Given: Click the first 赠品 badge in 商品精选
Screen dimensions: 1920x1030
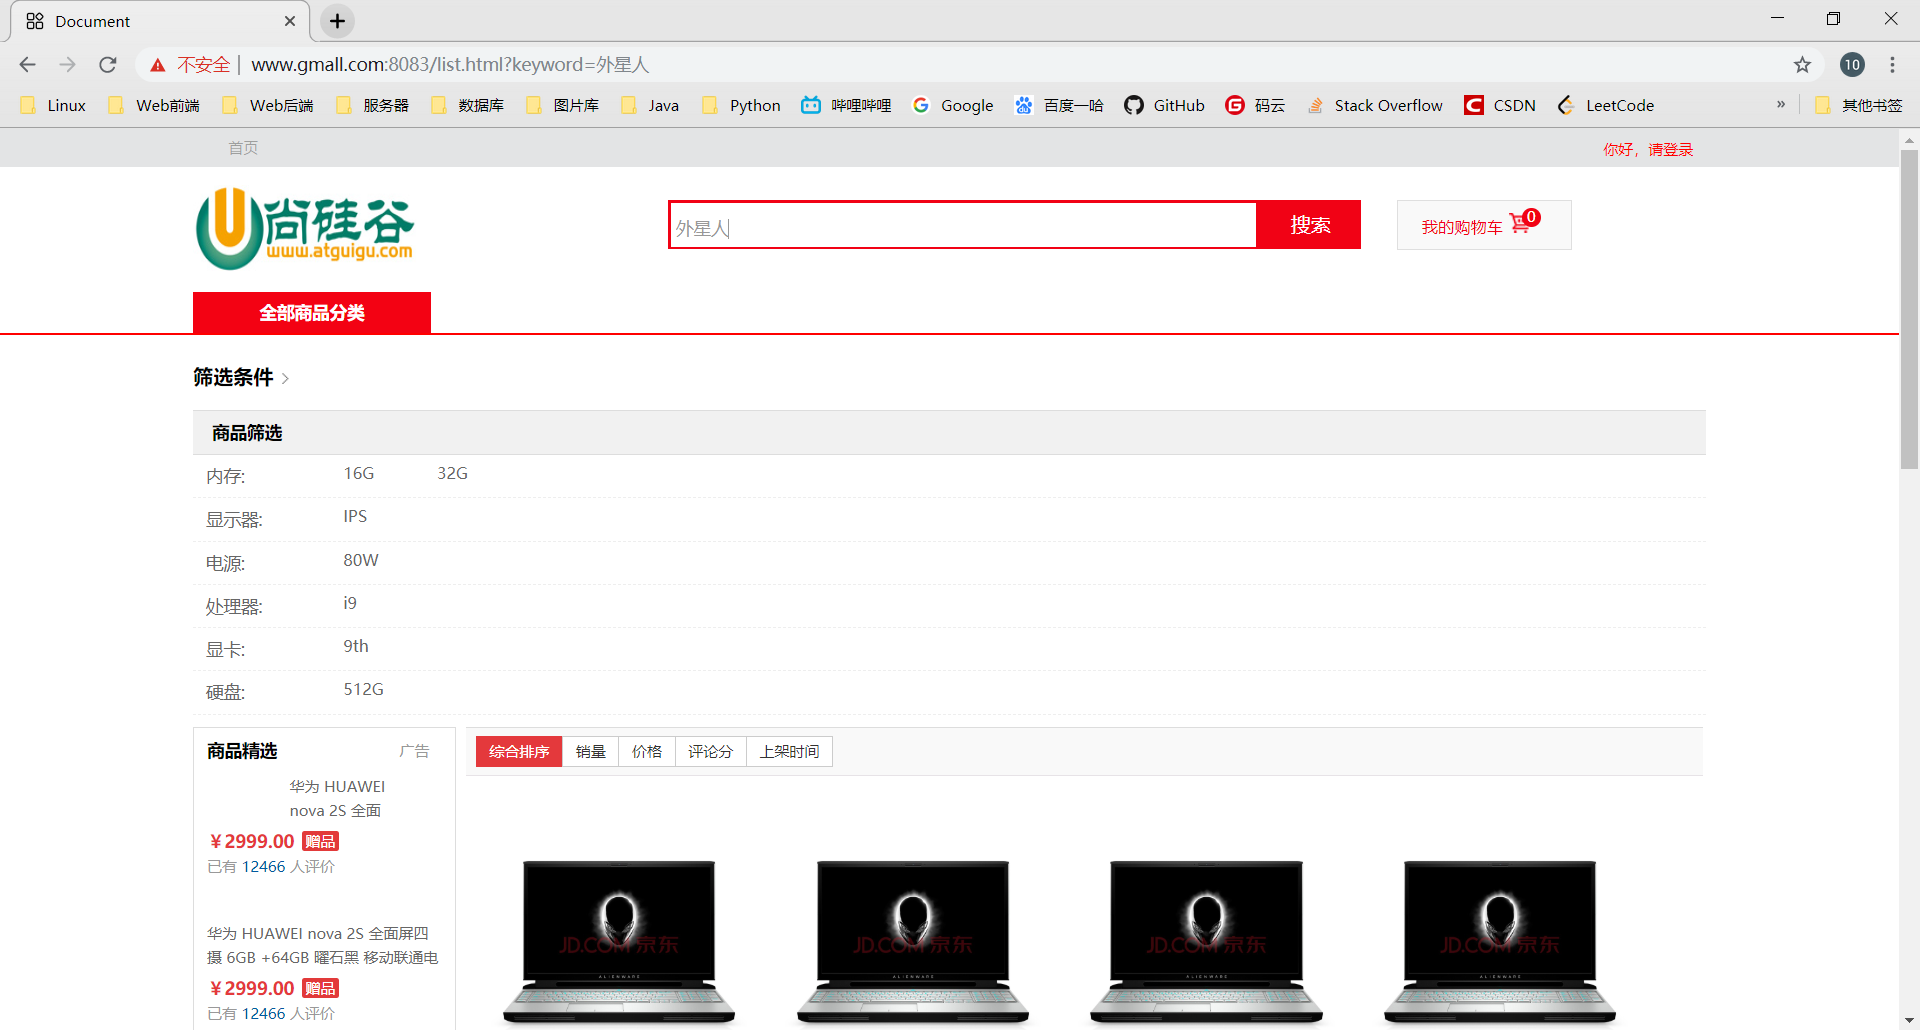Looking at the screenshot, I should point(321,842).
